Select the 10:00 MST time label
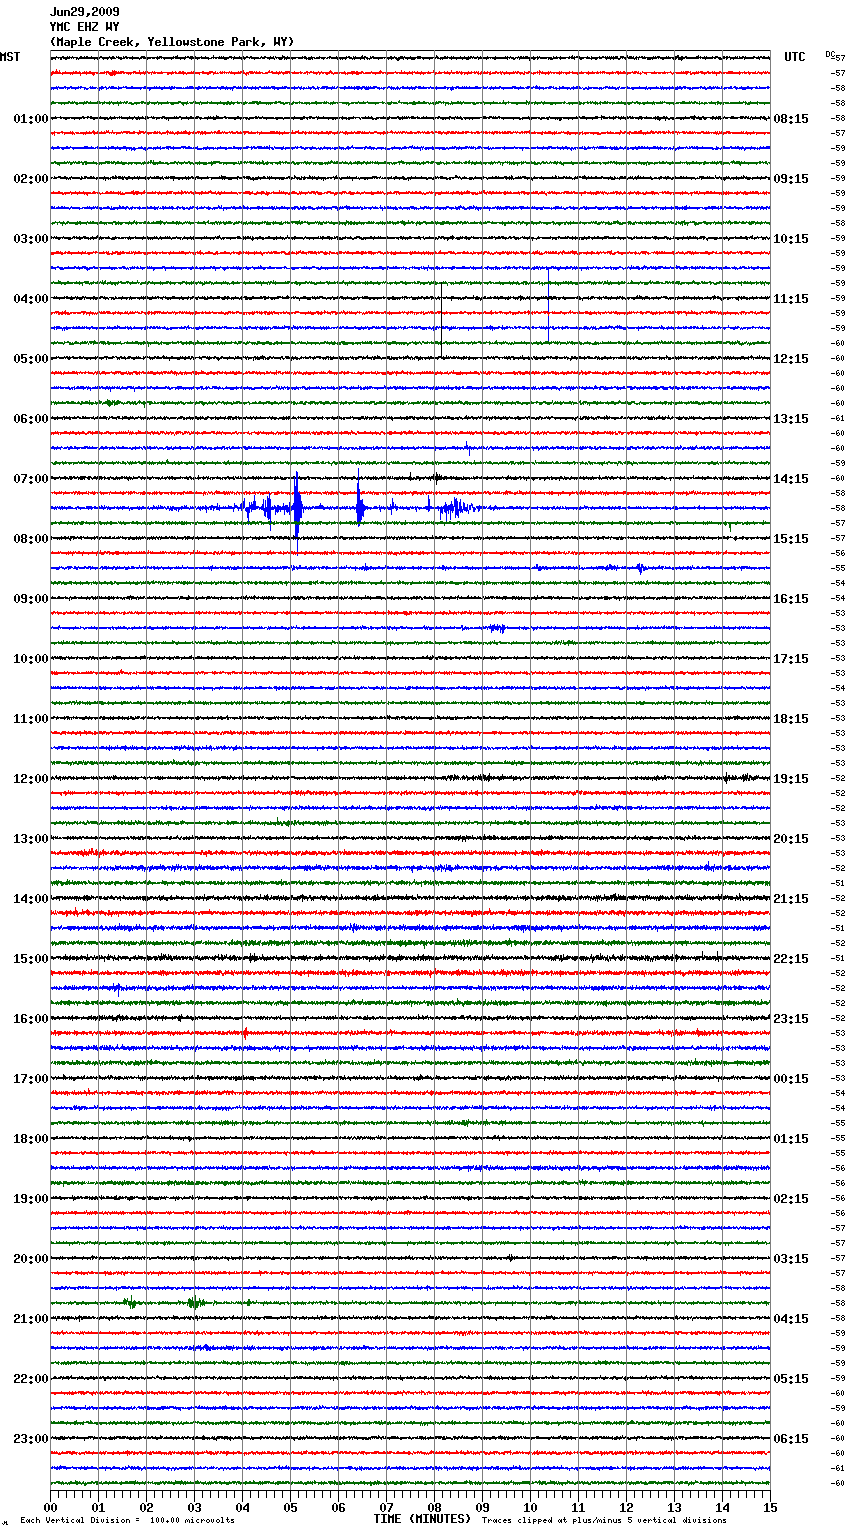850x1534 pixels. [31, 659]
